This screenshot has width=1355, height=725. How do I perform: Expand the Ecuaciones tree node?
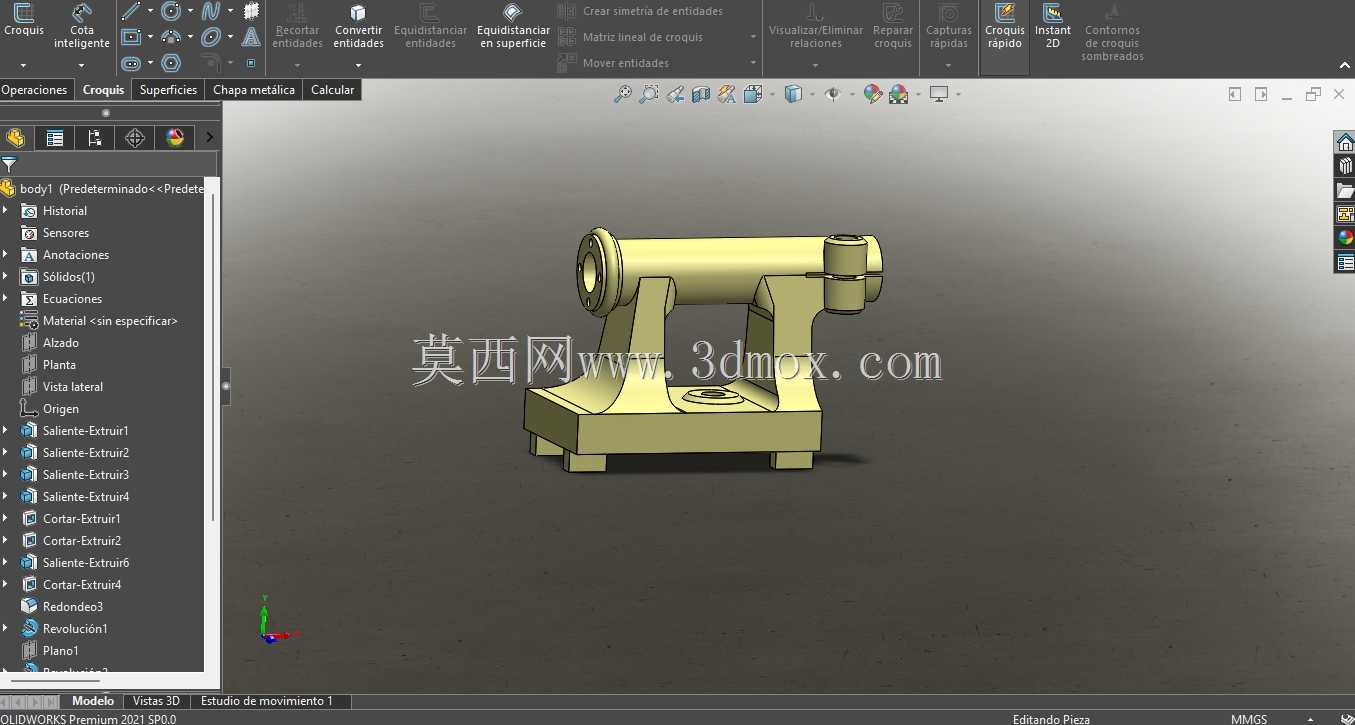pos(5,298)
